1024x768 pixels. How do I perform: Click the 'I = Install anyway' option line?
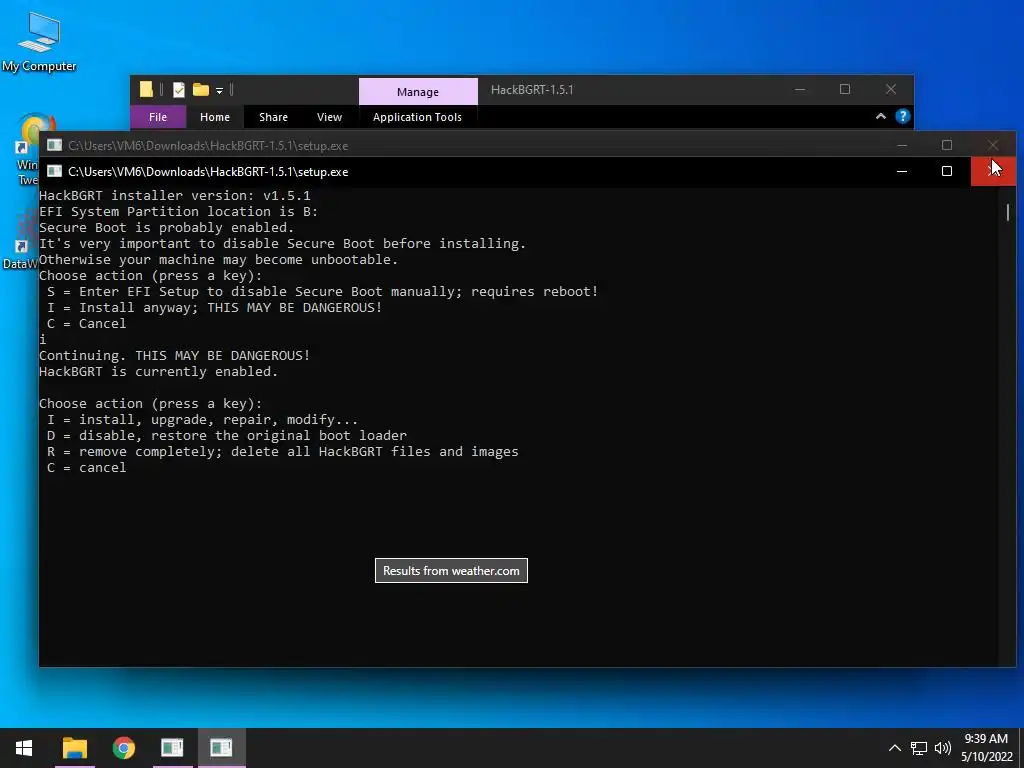pos(215,308)
